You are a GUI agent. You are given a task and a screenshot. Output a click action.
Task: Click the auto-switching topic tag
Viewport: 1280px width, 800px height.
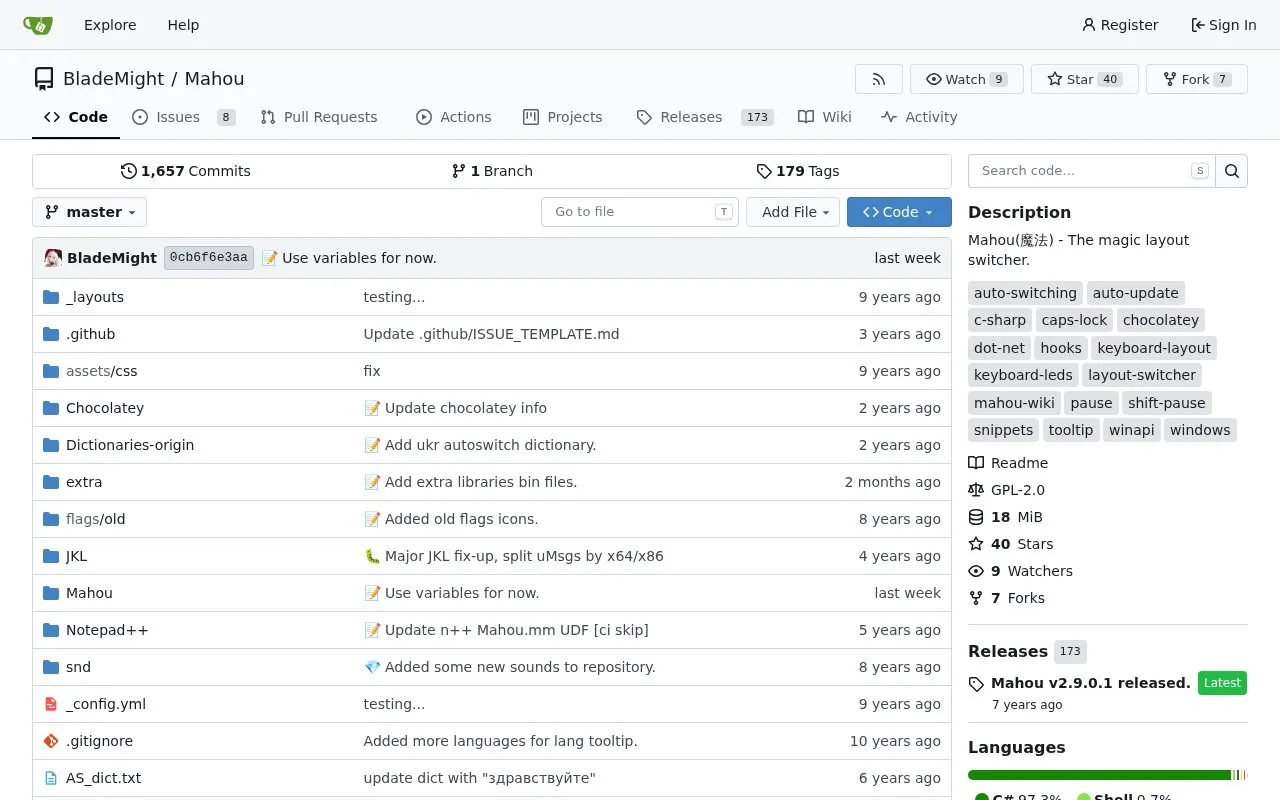[x=1025, y=293]
